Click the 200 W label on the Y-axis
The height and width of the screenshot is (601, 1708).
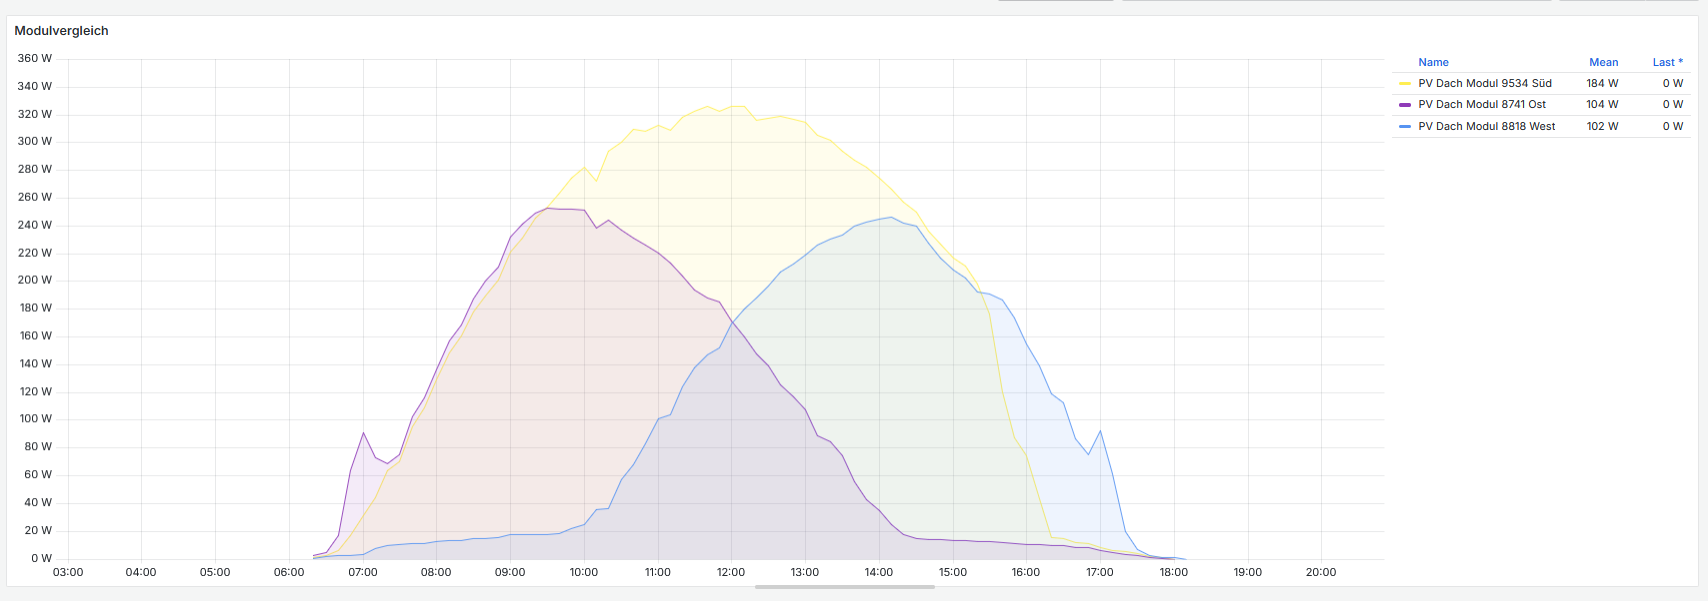pos(35,281)
